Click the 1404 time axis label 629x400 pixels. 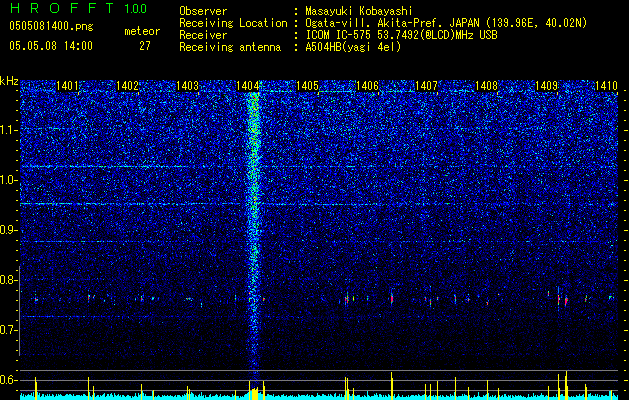tap(248, 85)
